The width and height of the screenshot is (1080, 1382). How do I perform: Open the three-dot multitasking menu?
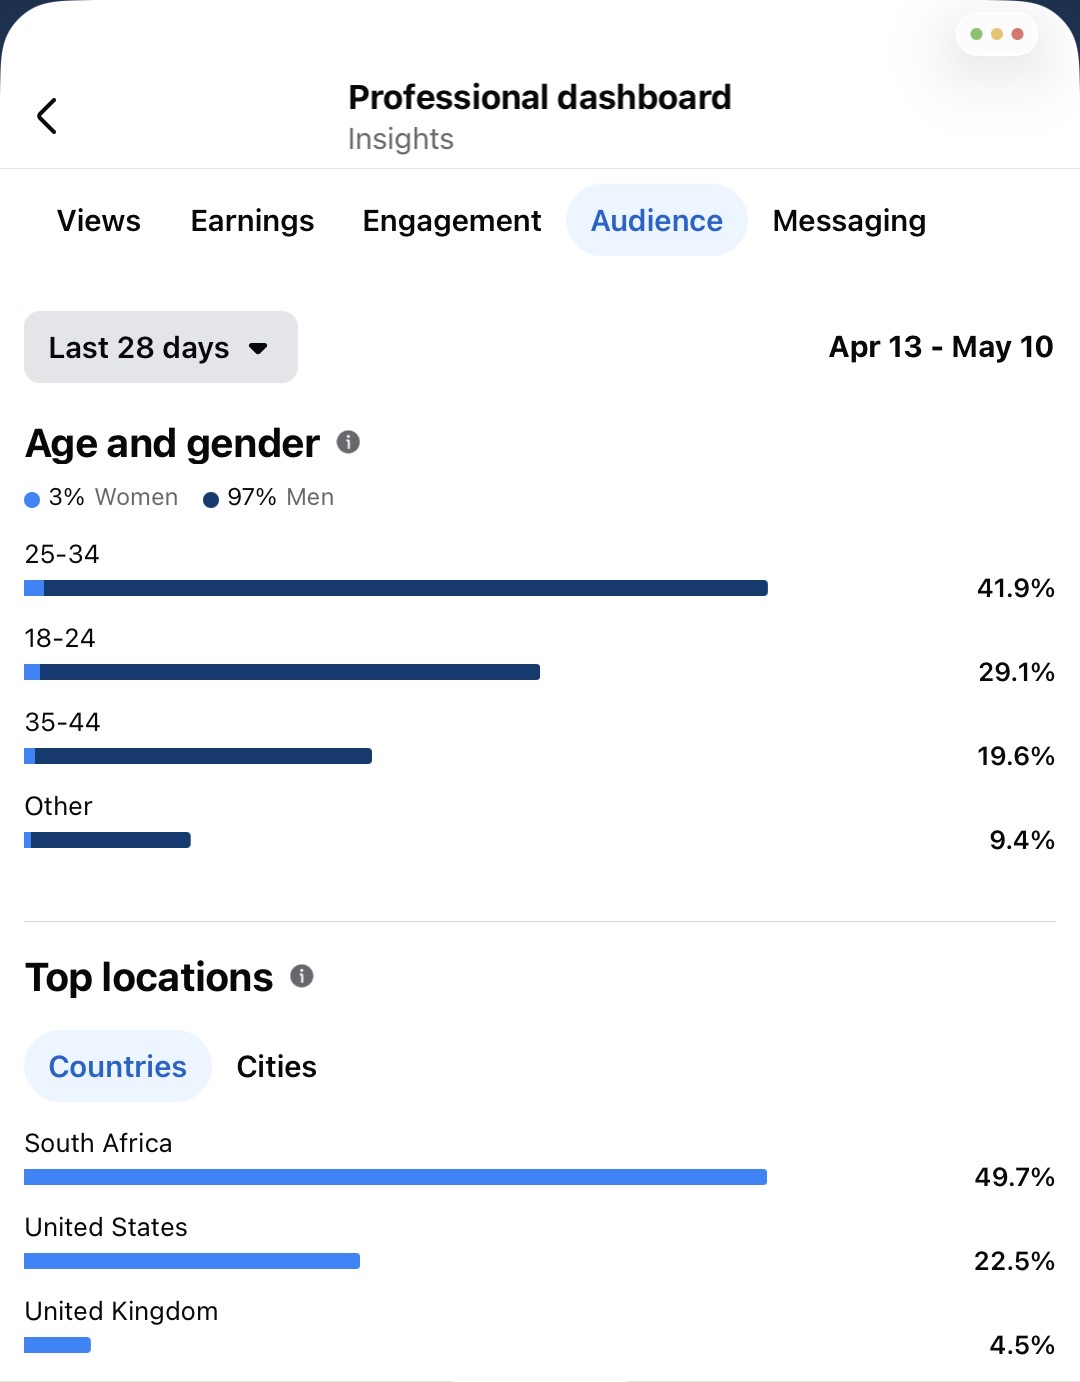point(997,34)
